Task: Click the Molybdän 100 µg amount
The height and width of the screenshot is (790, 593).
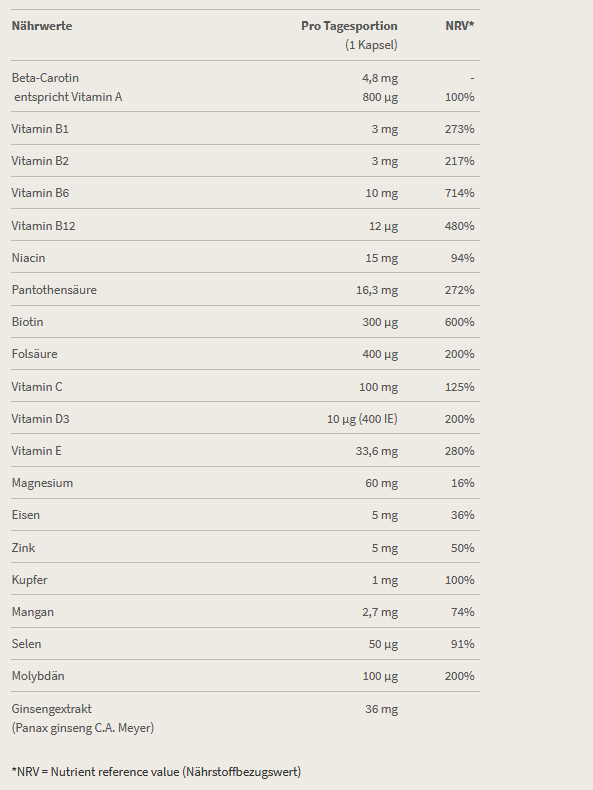Action: coord(380,676)
